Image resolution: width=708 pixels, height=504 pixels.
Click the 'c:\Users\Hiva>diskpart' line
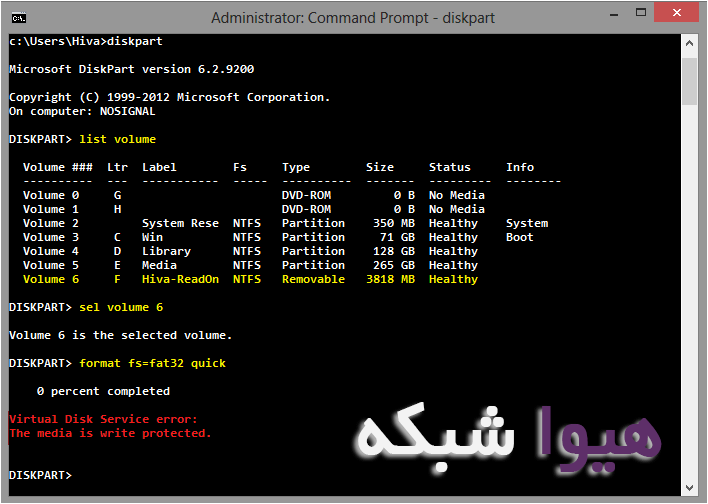(x=86, y=41)
